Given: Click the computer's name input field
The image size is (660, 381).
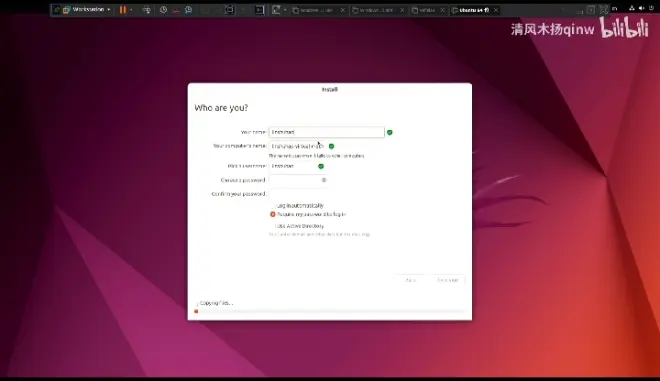Looking at the screenshot, I should [297, 146].
